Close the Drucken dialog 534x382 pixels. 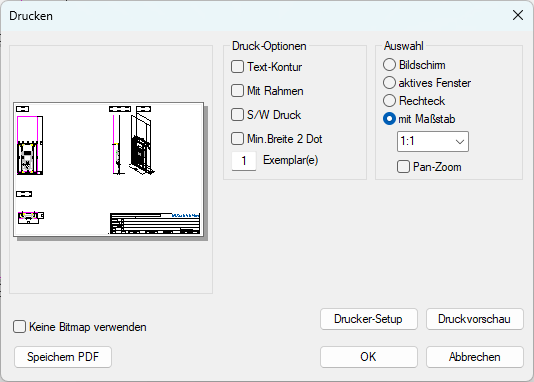coord(518,15)
